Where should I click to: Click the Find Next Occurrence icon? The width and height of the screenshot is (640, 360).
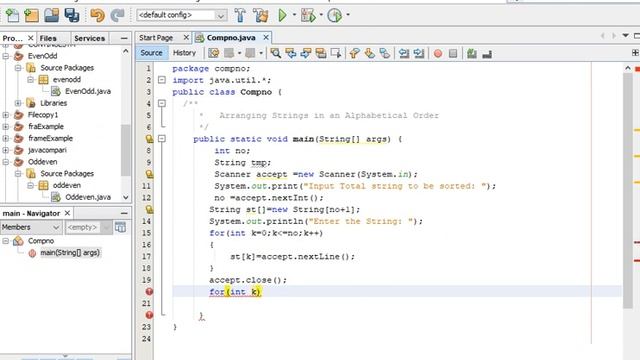tap(306, 53)
